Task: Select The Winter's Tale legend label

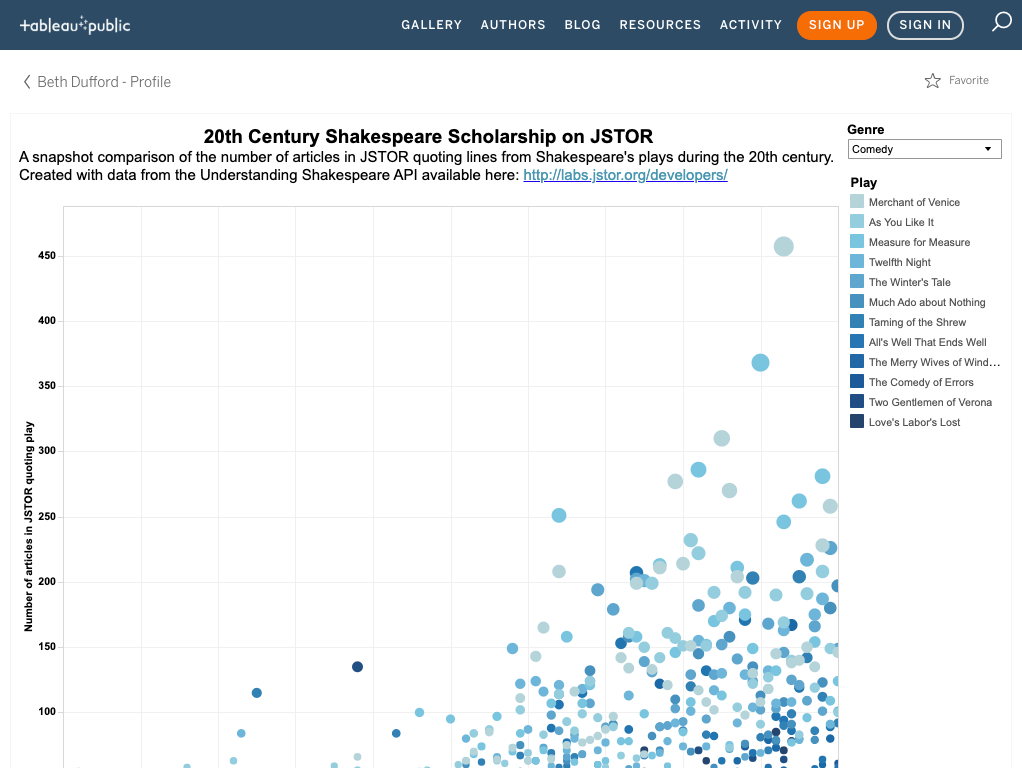Action: pos(909,282)
